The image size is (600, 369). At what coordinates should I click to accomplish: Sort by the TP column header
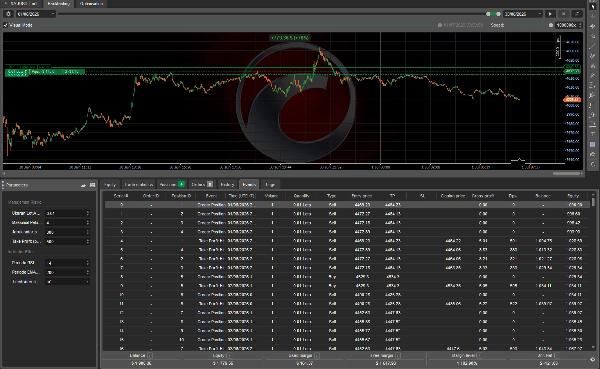click(x=392, y=196)
